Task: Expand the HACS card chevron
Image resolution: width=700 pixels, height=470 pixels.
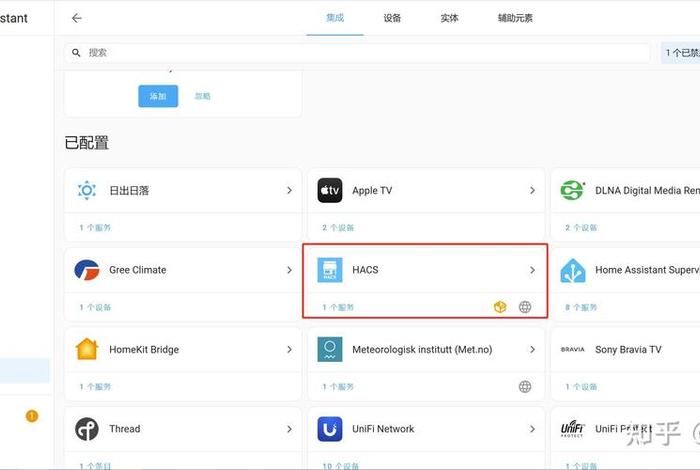Action: (x=532, y=270)
